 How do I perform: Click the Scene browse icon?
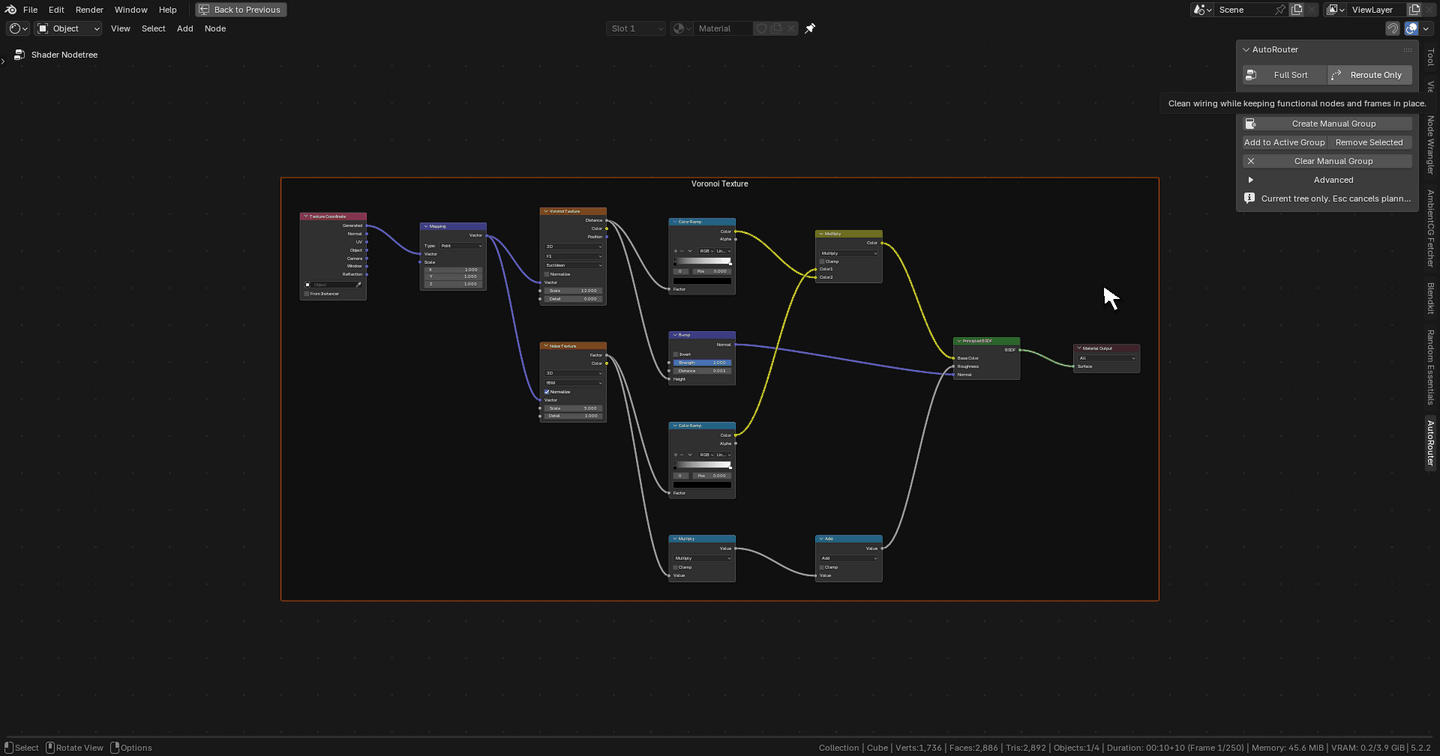[1202, 9]
